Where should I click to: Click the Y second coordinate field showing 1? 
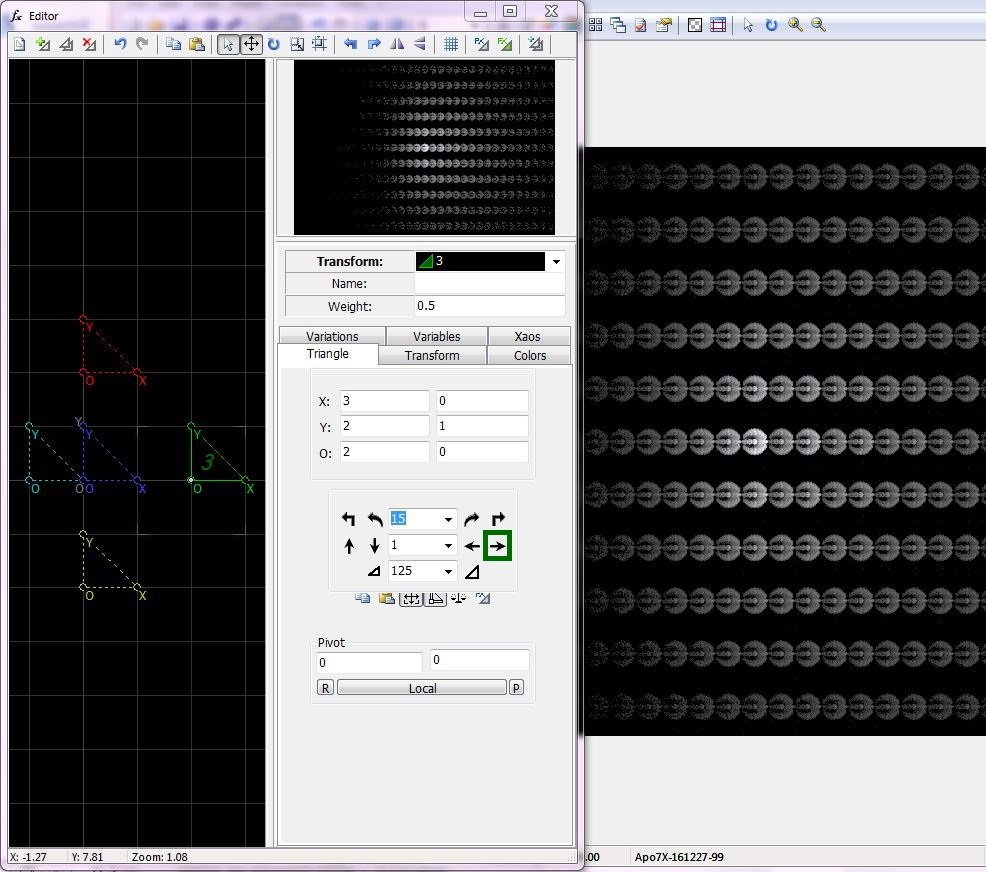click(482, 426)
